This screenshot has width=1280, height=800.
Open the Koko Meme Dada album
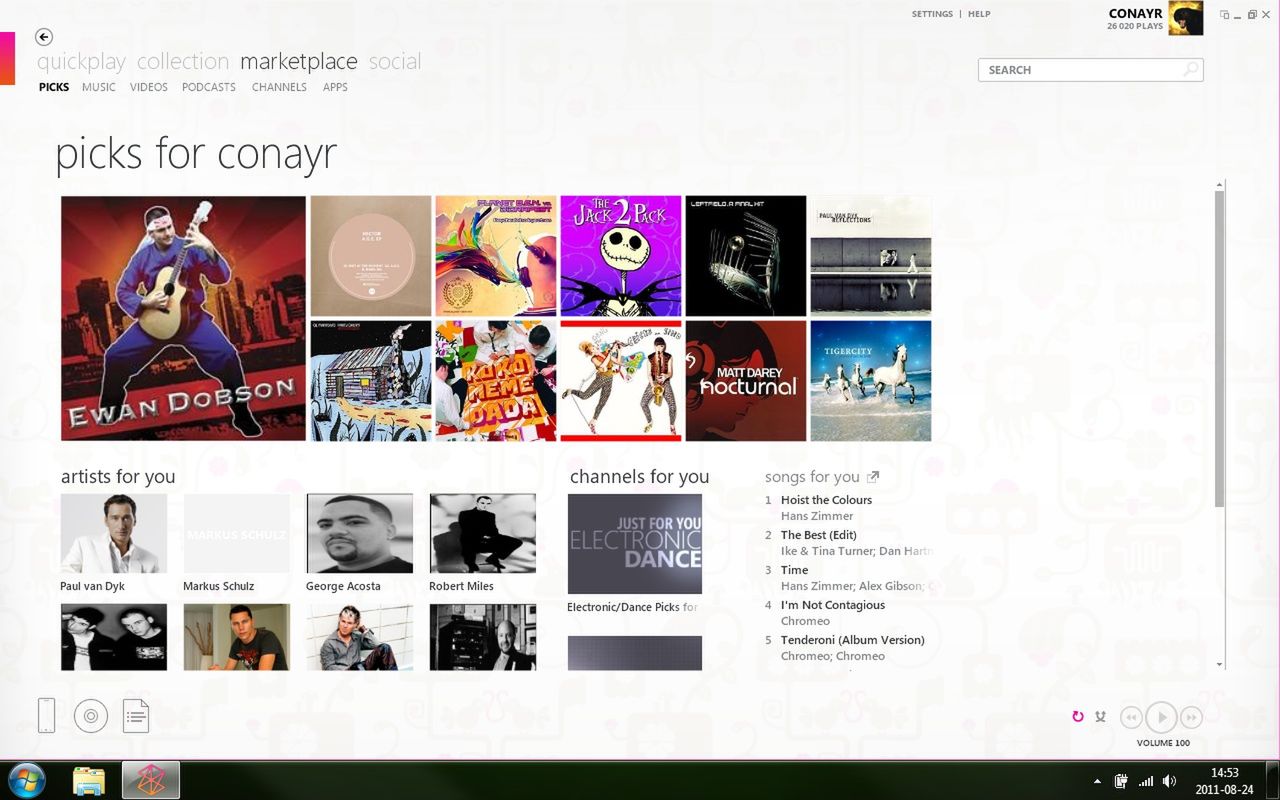496,381
